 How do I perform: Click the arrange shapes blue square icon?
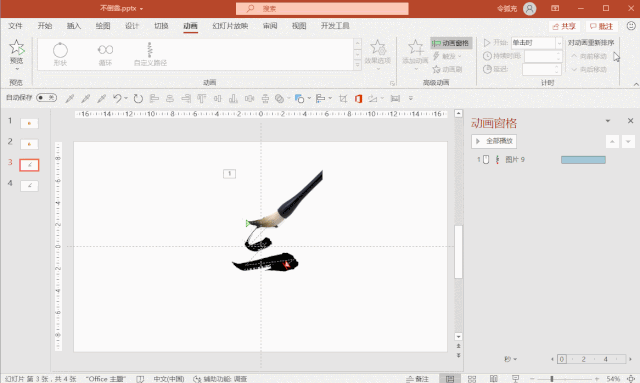click(x=300, y=98)
